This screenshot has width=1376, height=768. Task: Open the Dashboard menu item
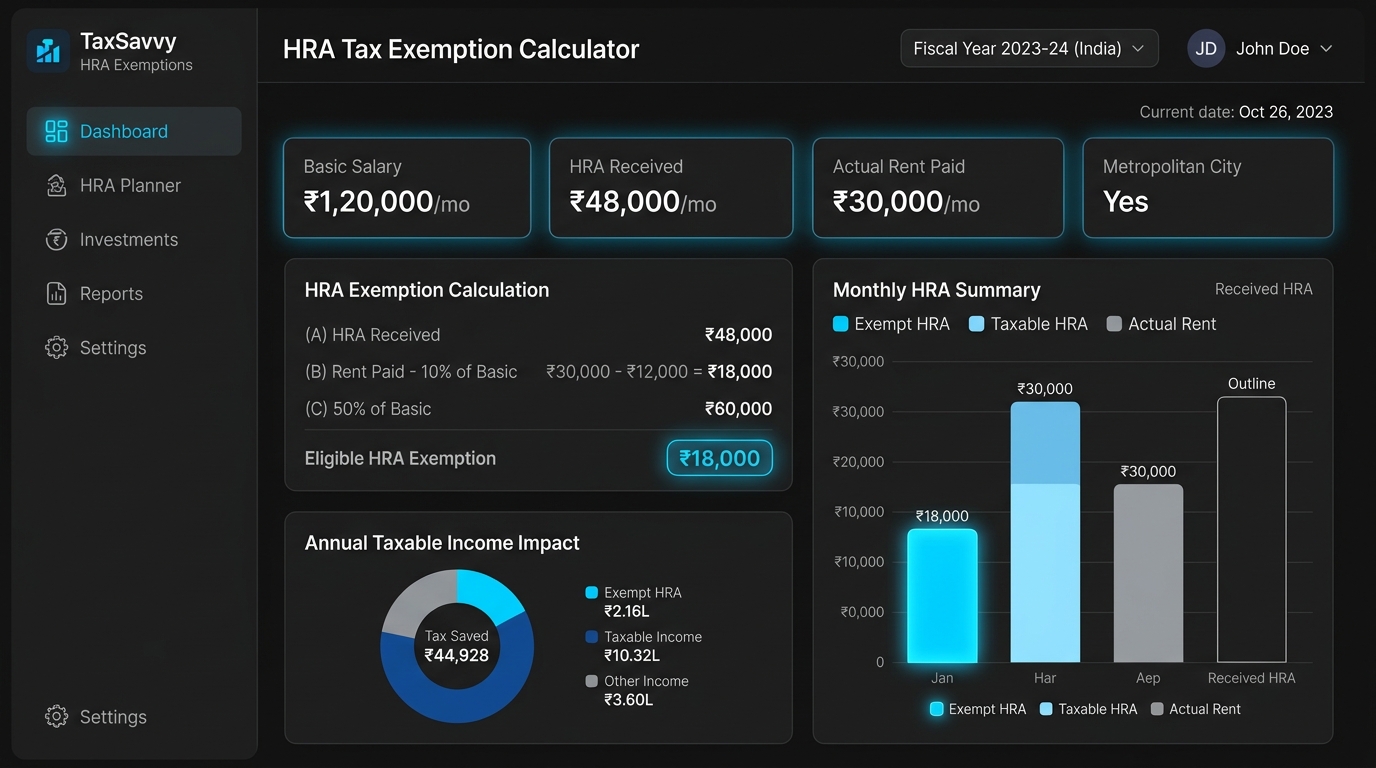(134, 131)
